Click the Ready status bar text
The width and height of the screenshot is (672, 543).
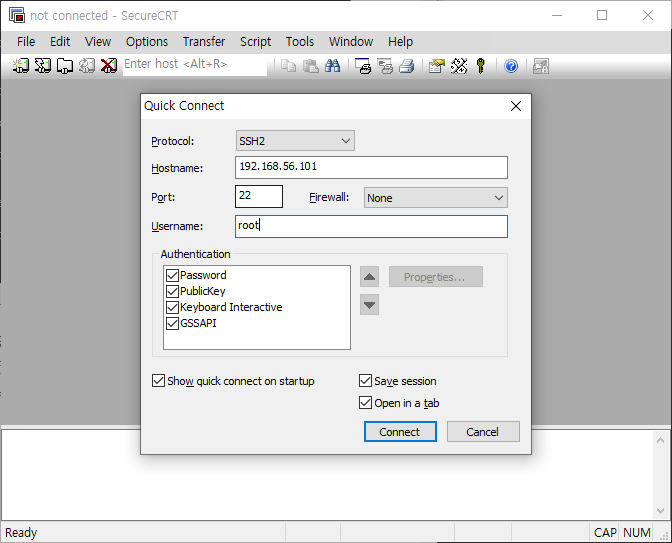coord(21,533)
